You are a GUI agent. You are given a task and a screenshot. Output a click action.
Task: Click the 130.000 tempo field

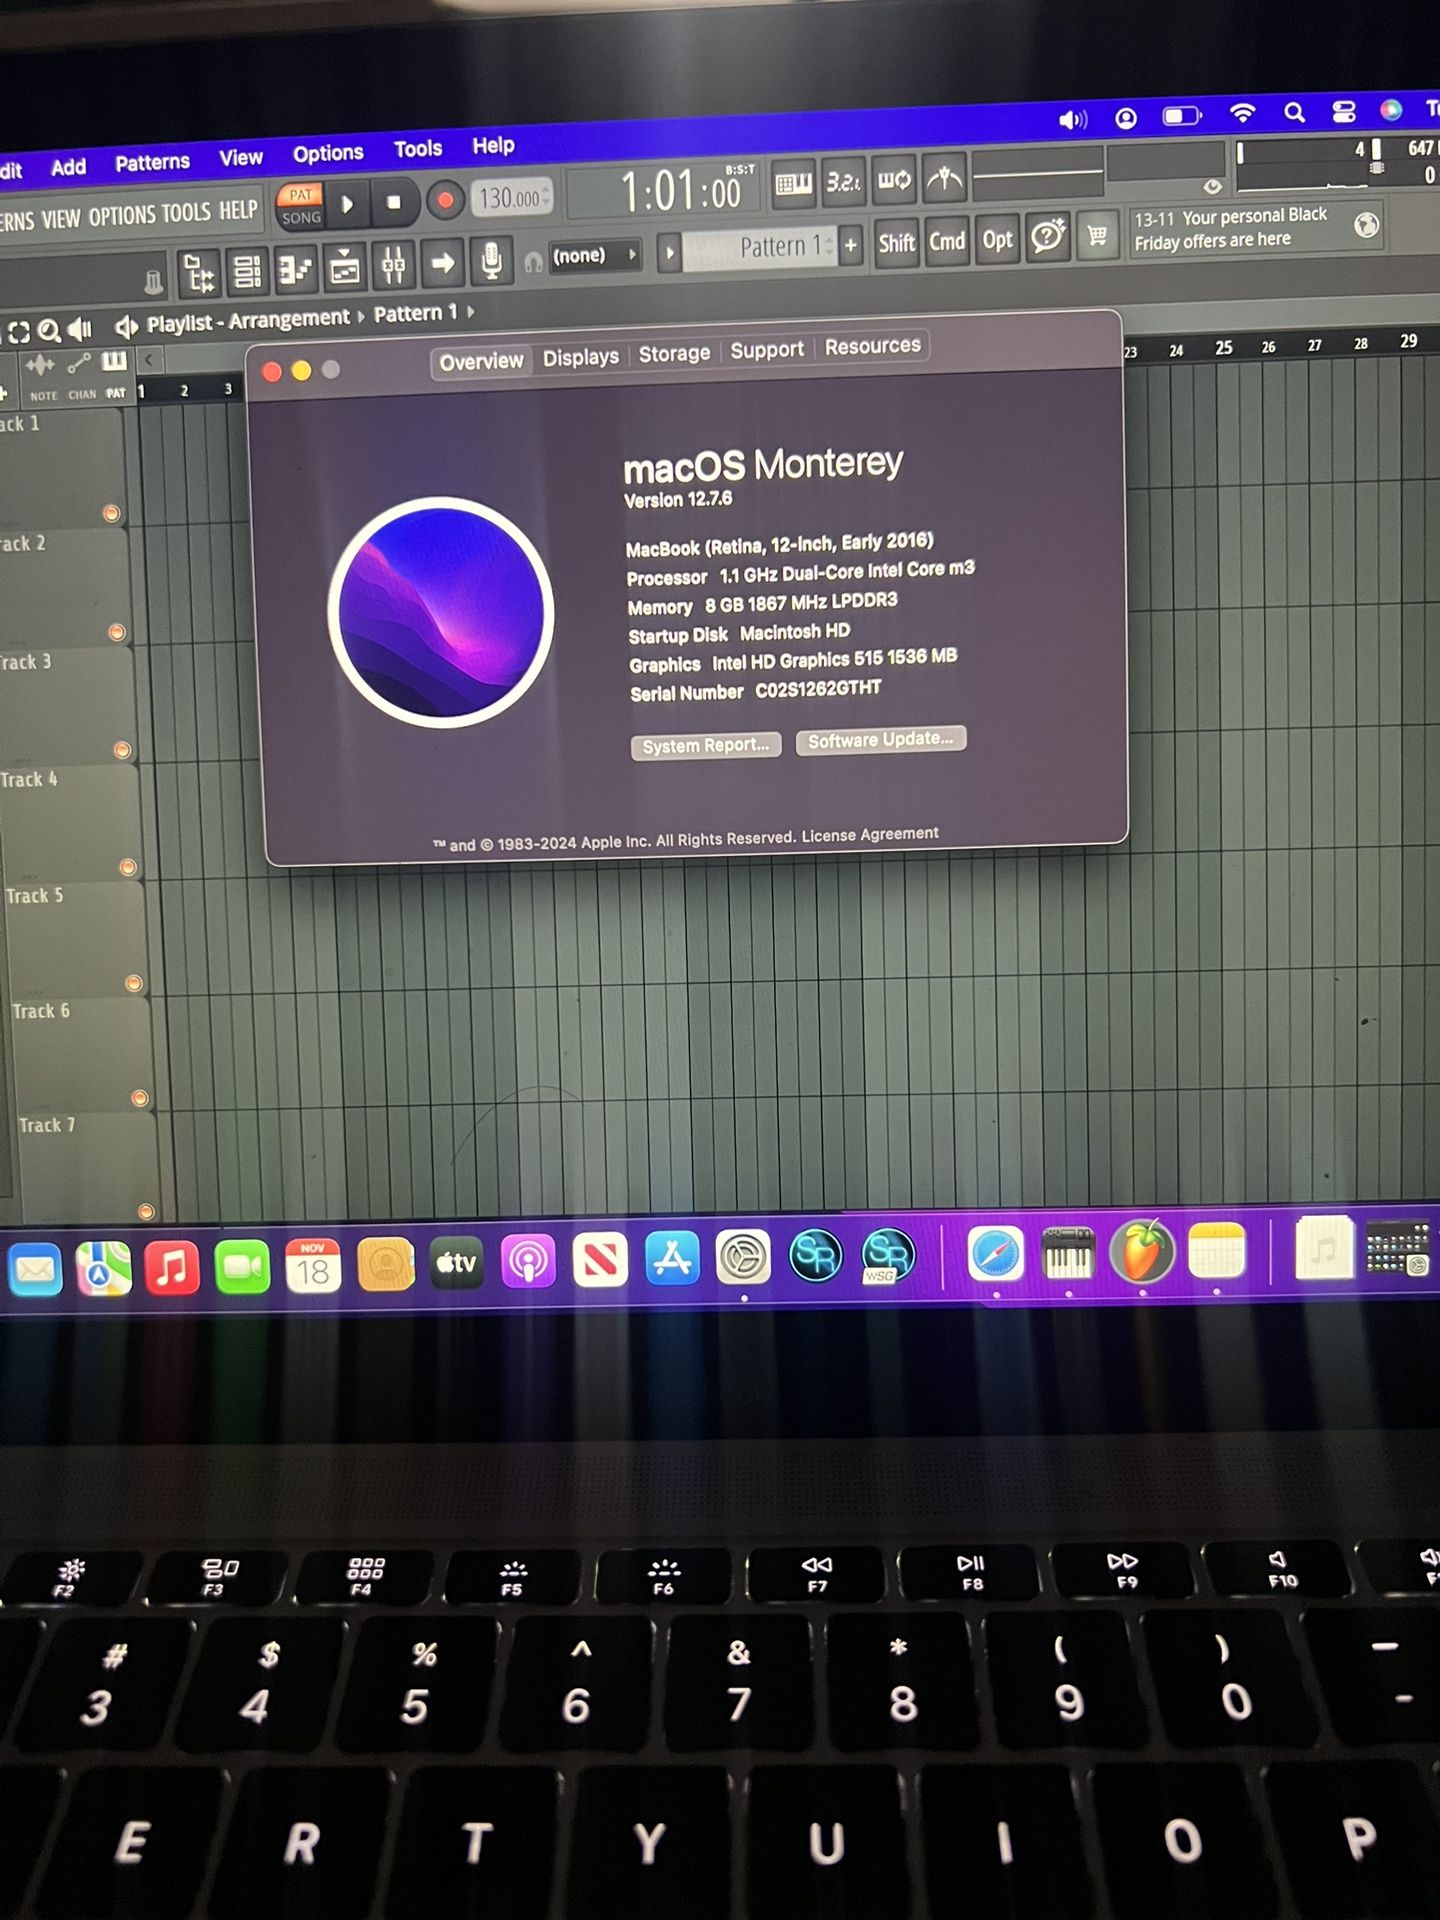[x=512, y=198]
